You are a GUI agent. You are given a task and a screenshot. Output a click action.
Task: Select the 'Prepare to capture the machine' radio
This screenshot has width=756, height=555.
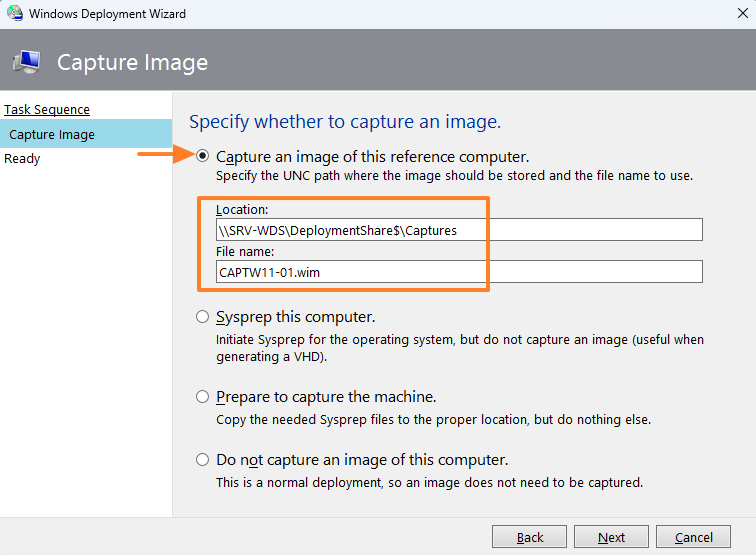[x=203, y=397]
